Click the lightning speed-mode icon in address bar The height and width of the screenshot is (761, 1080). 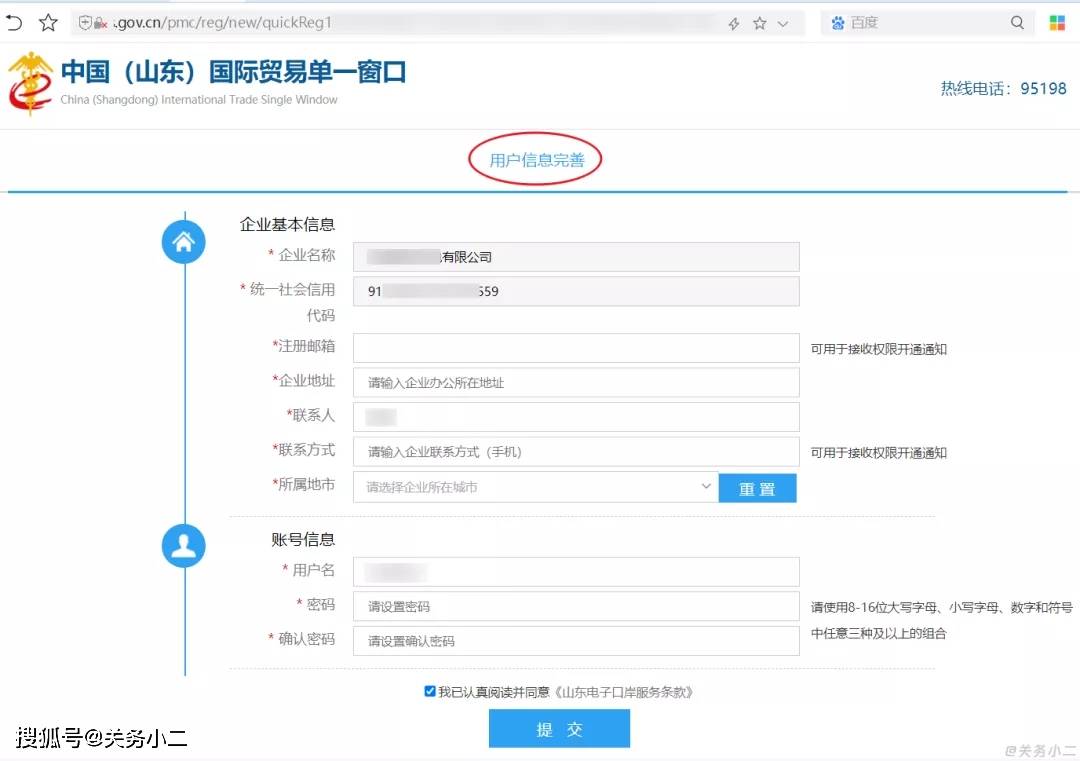pyautogui.click(x=734, y=23)
